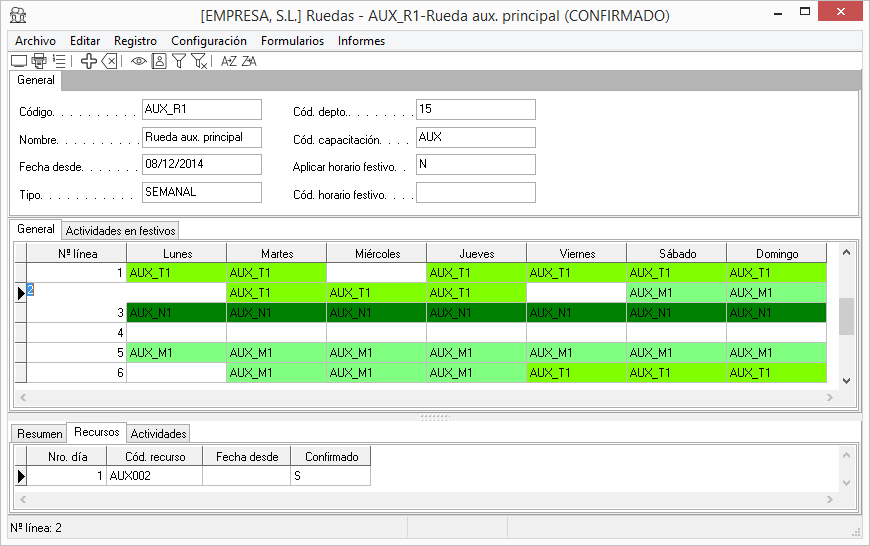Click the delete record icon
Image resolution: width=870 pixels, height=546 pixels.
tap(109, 61)
